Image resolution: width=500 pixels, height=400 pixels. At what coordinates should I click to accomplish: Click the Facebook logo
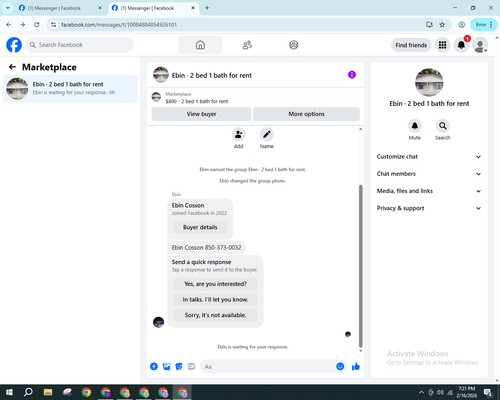point(14,45)
